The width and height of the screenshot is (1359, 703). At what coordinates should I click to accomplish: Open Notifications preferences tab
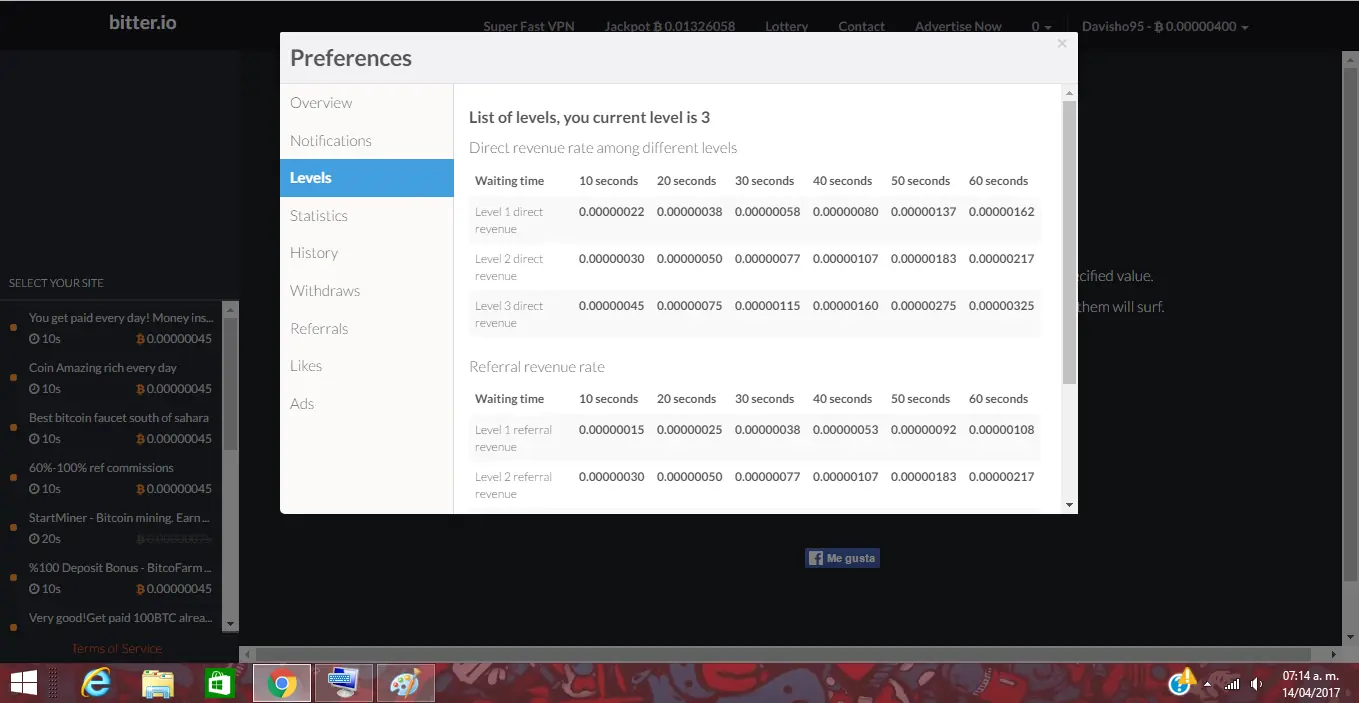click(x=331, y=141)
